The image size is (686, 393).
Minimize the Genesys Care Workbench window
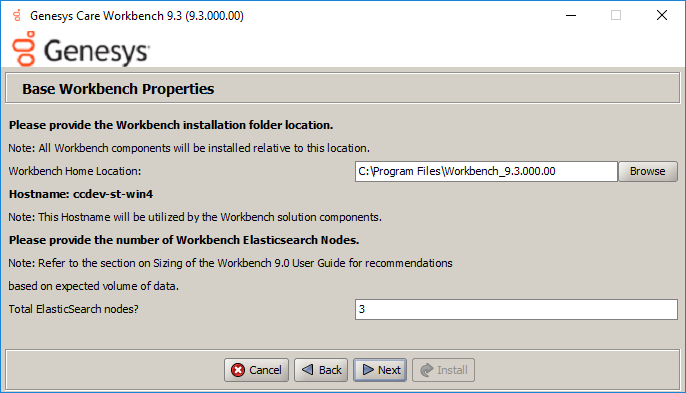coord(571,15)
